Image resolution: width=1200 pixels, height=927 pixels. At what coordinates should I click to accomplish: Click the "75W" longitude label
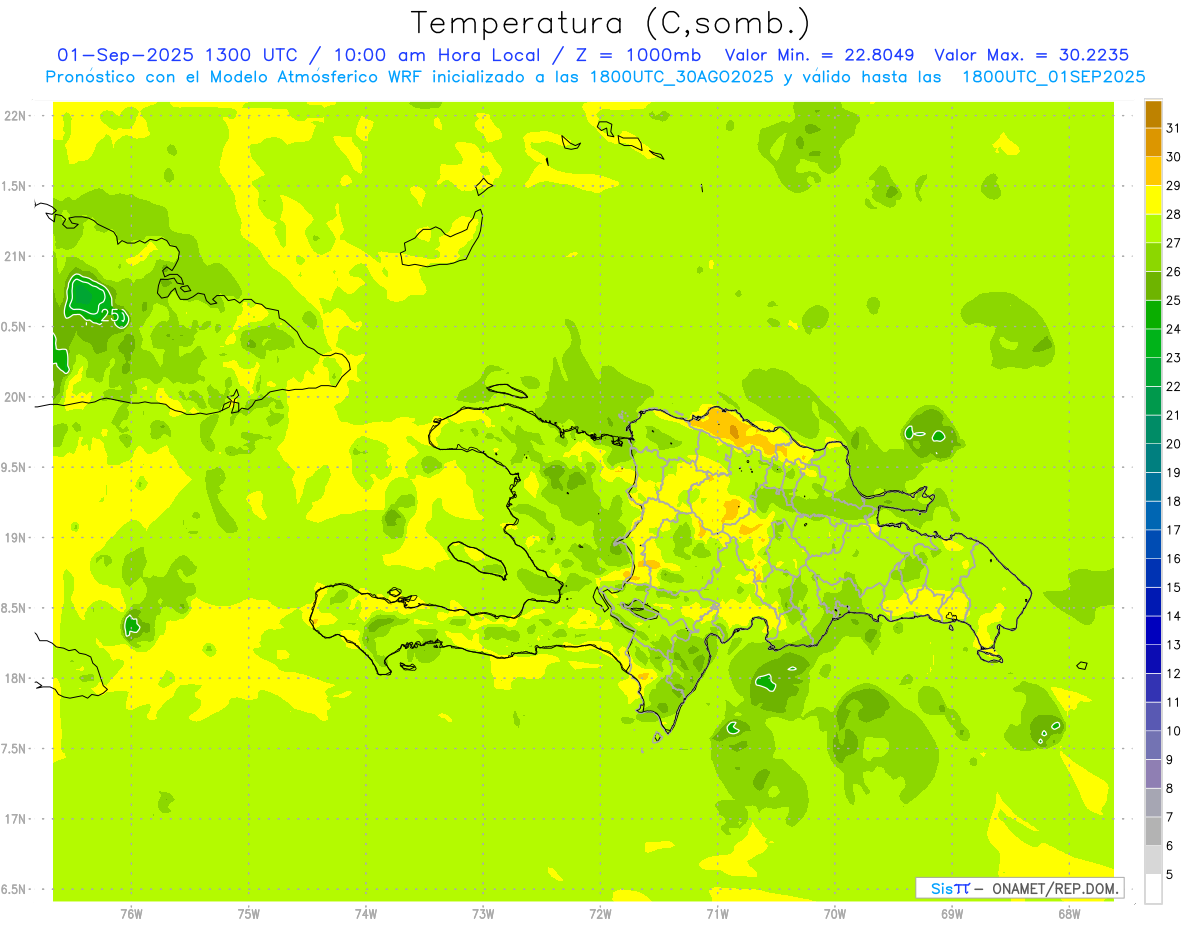[x=249, y=914]
